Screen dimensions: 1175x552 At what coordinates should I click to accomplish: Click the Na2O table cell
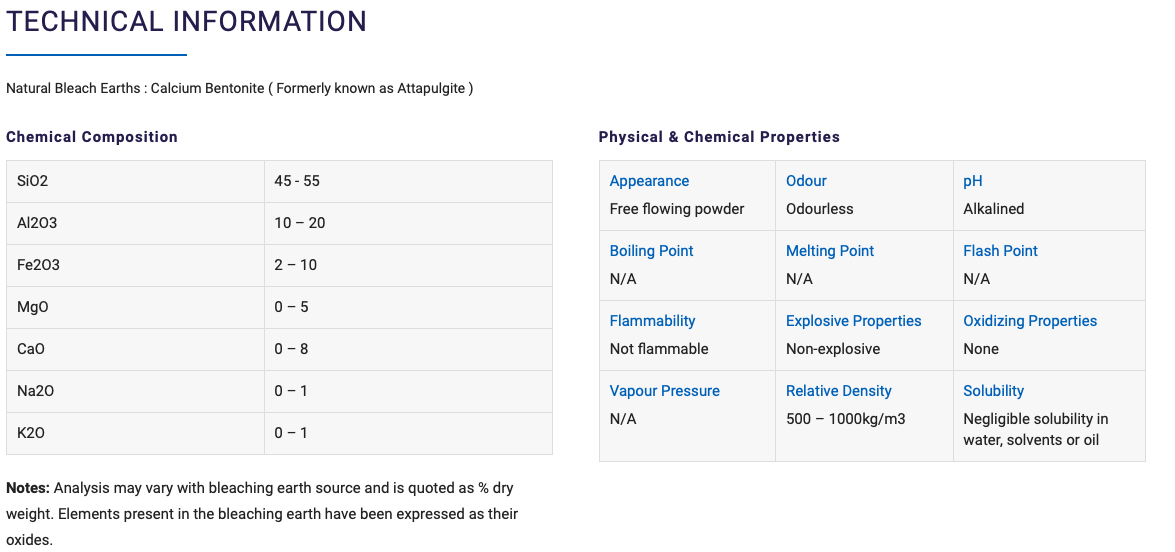point(135,391)
